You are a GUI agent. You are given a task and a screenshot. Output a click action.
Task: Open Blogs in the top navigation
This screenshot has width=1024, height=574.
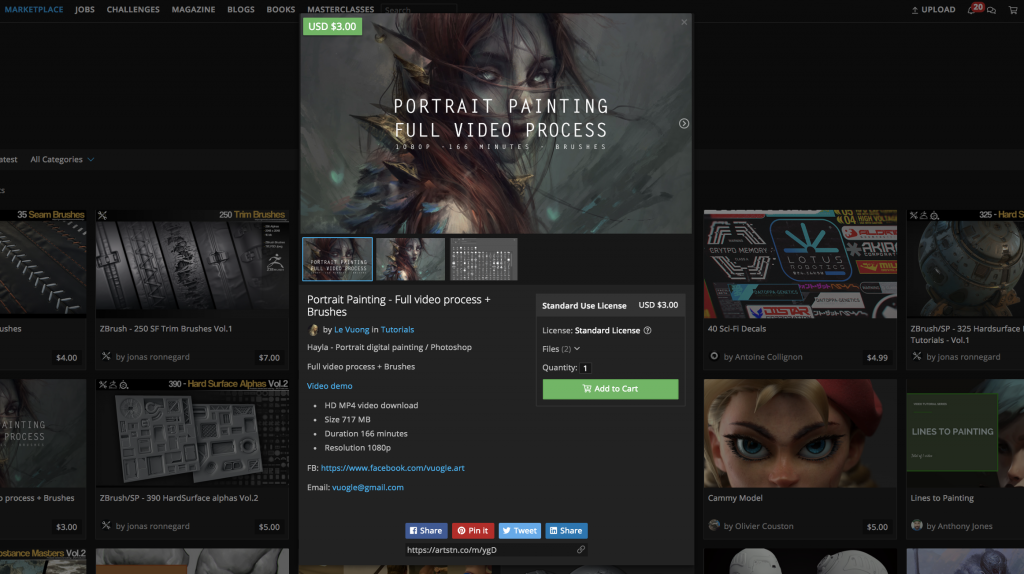(x=241, y=9)
